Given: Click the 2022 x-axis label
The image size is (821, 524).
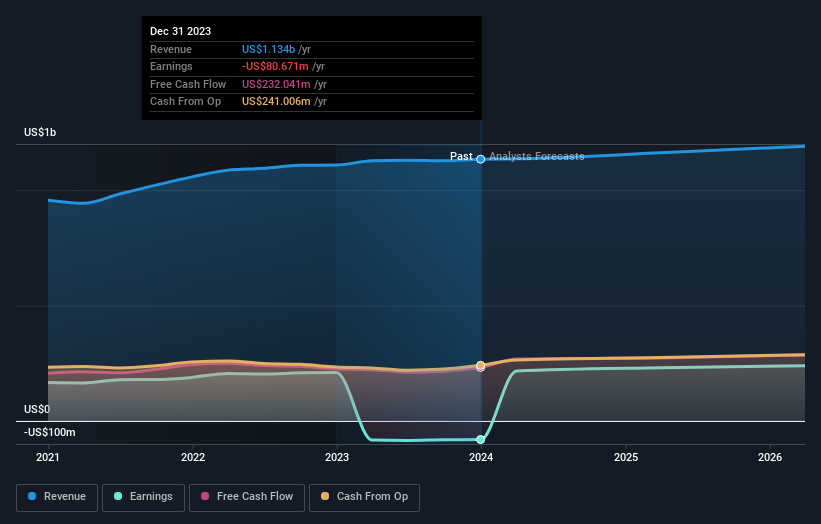Looking at the screenshot, I should 193,457.
